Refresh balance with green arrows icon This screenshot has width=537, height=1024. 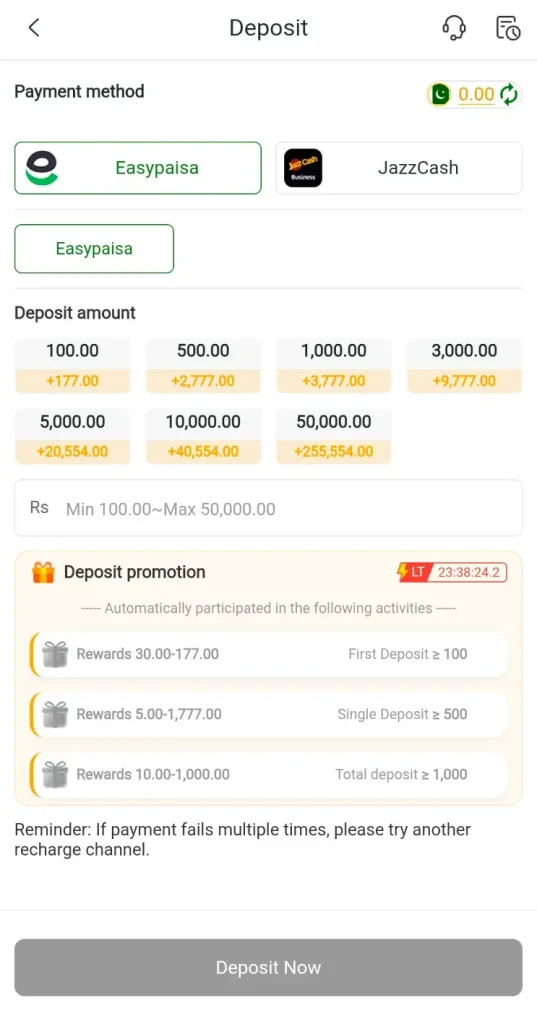[x=509, y=95]
